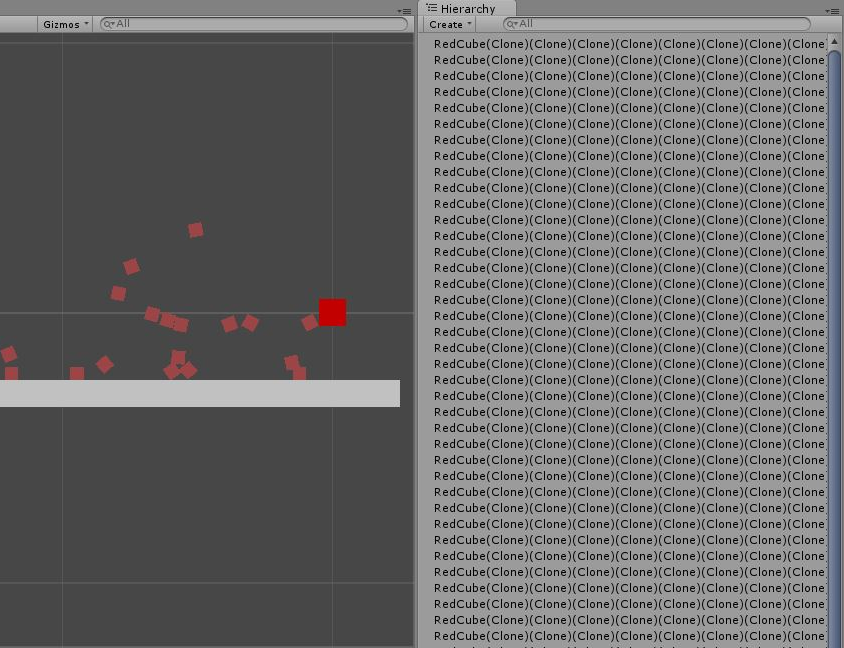Select the tilted red cube right of the leftmost square cube on the floor
Screen dimensions: 844x648
pos(104,364)
